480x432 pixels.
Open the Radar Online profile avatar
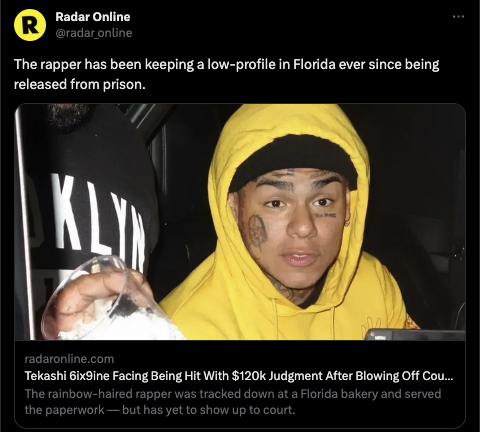tap(30, 25)
